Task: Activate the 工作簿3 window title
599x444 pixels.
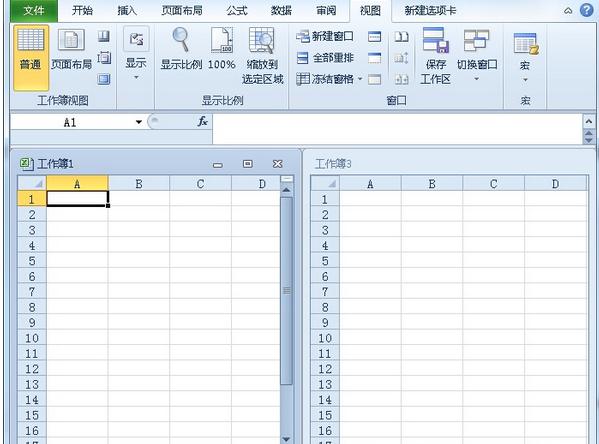Action: click(333, 164)
